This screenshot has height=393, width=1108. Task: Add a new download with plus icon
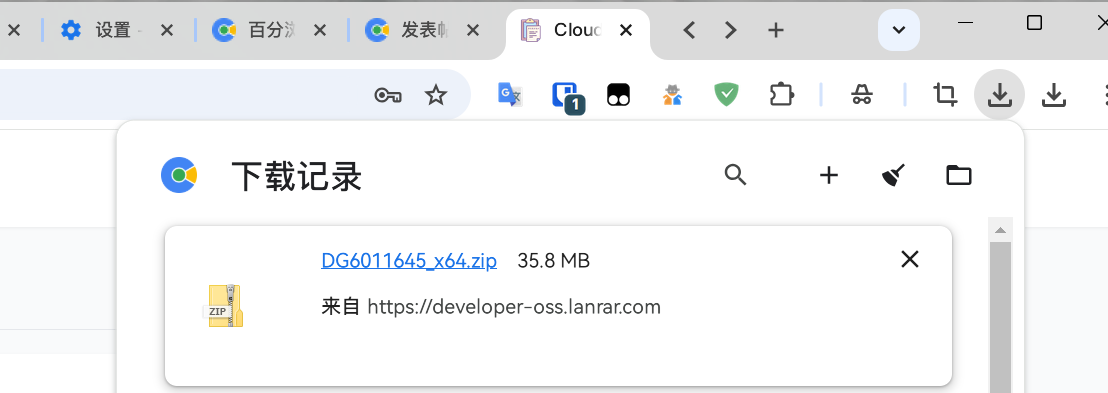[x=828, y=175]
